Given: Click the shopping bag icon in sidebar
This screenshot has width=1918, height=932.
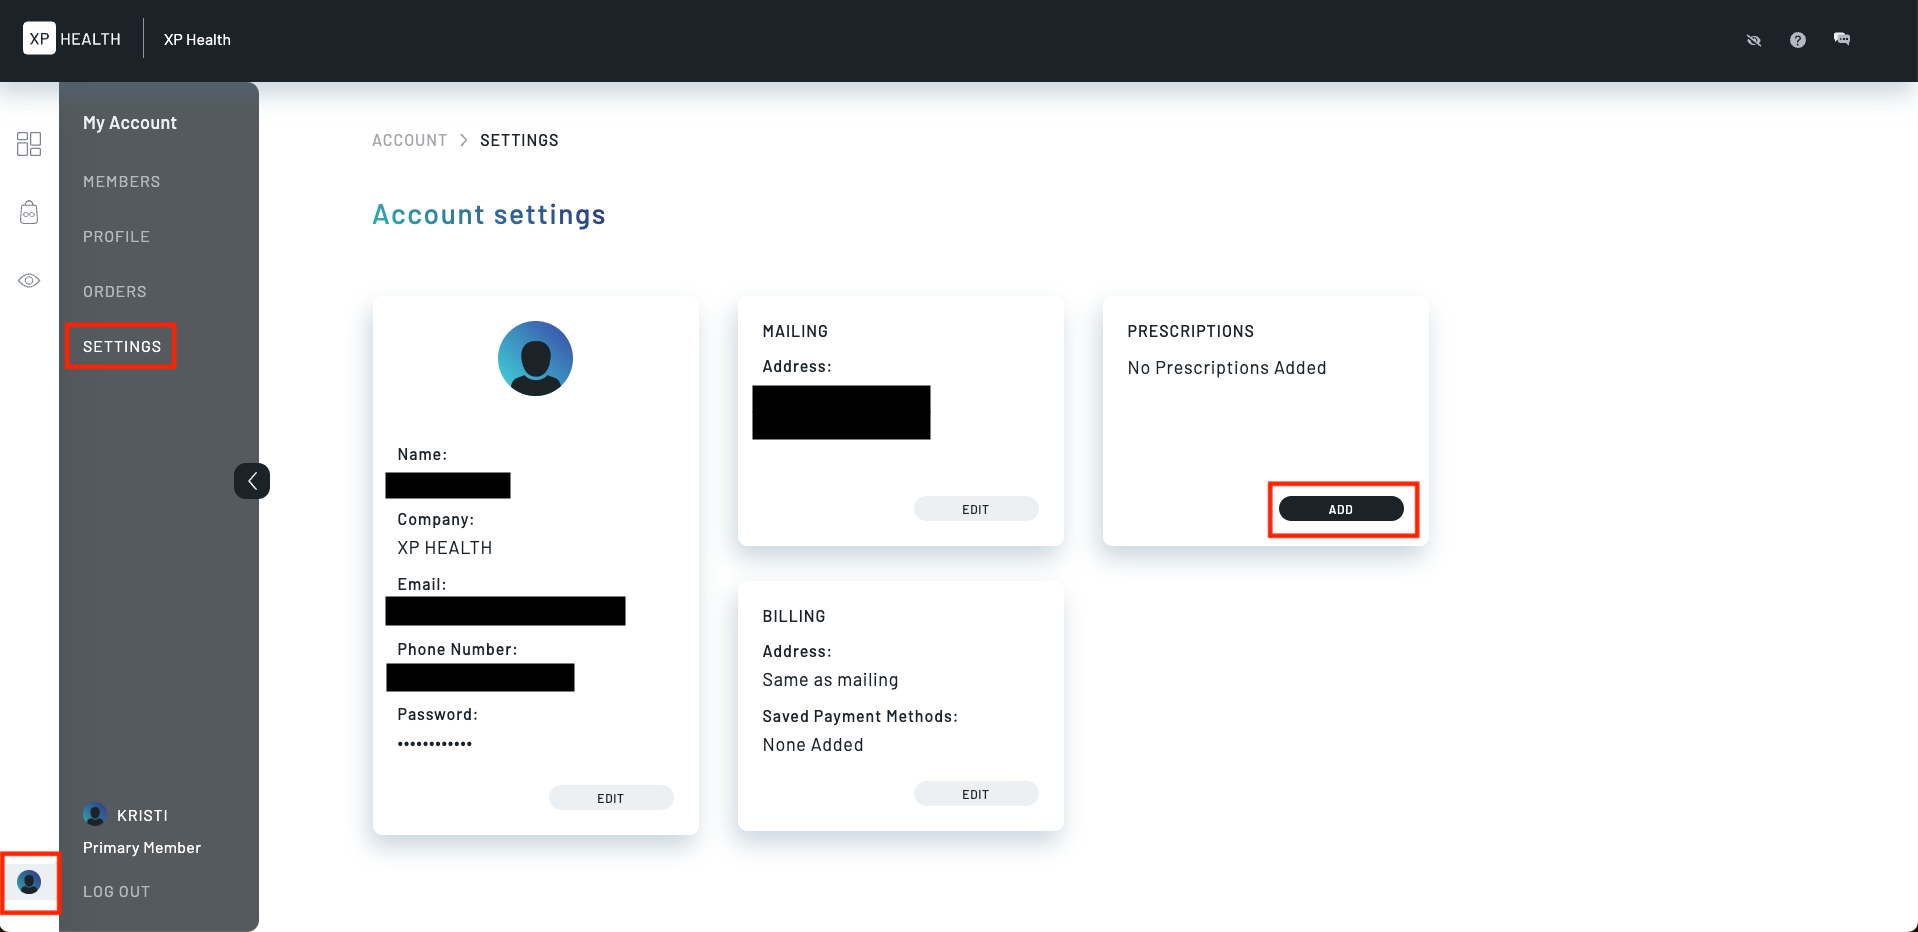Looking at the screenshot, I should (x=29, y=212).
